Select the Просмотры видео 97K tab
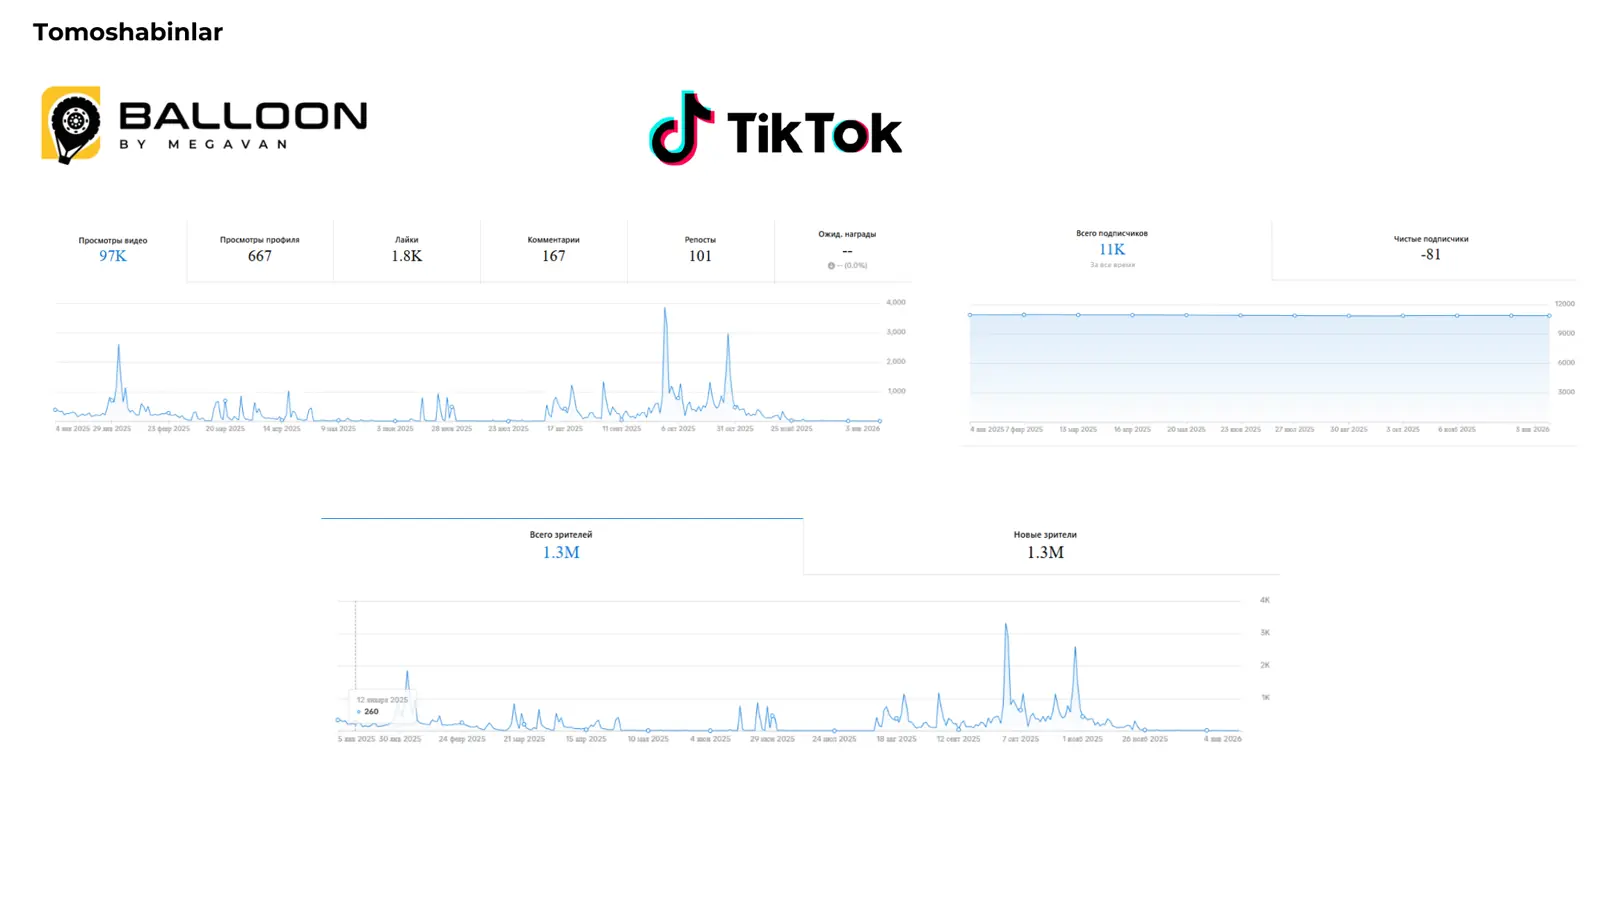Image resolution: width=1600 pixels, height=900 pixels. (113, 250)
